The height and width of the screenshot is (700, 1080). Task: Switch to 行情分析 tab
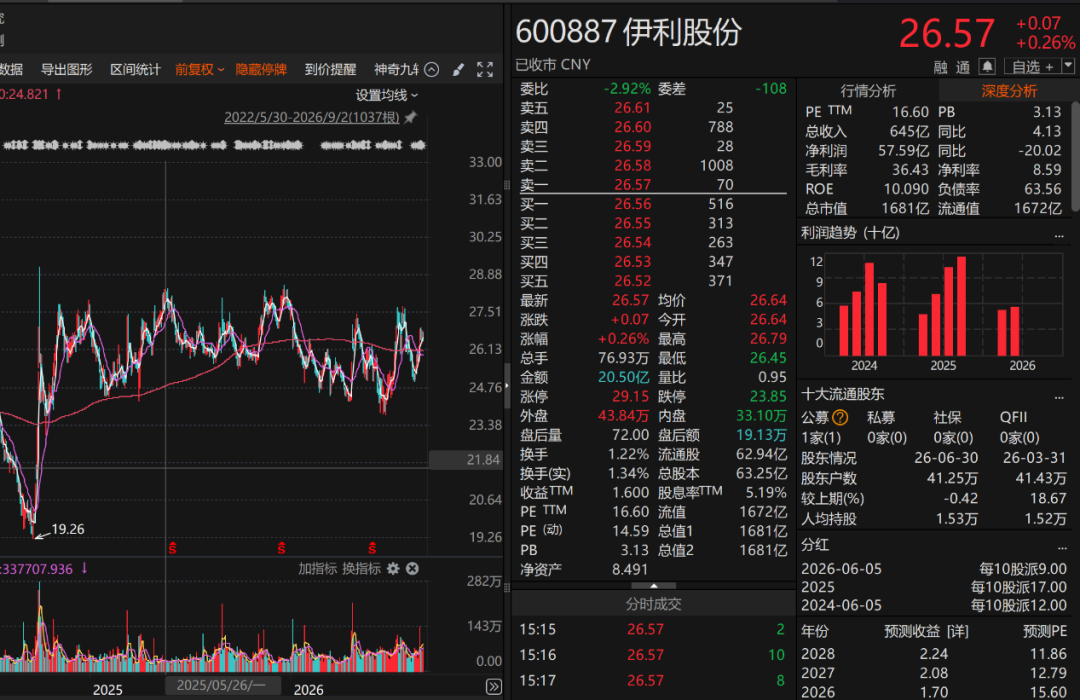click(x=869, y=91)
